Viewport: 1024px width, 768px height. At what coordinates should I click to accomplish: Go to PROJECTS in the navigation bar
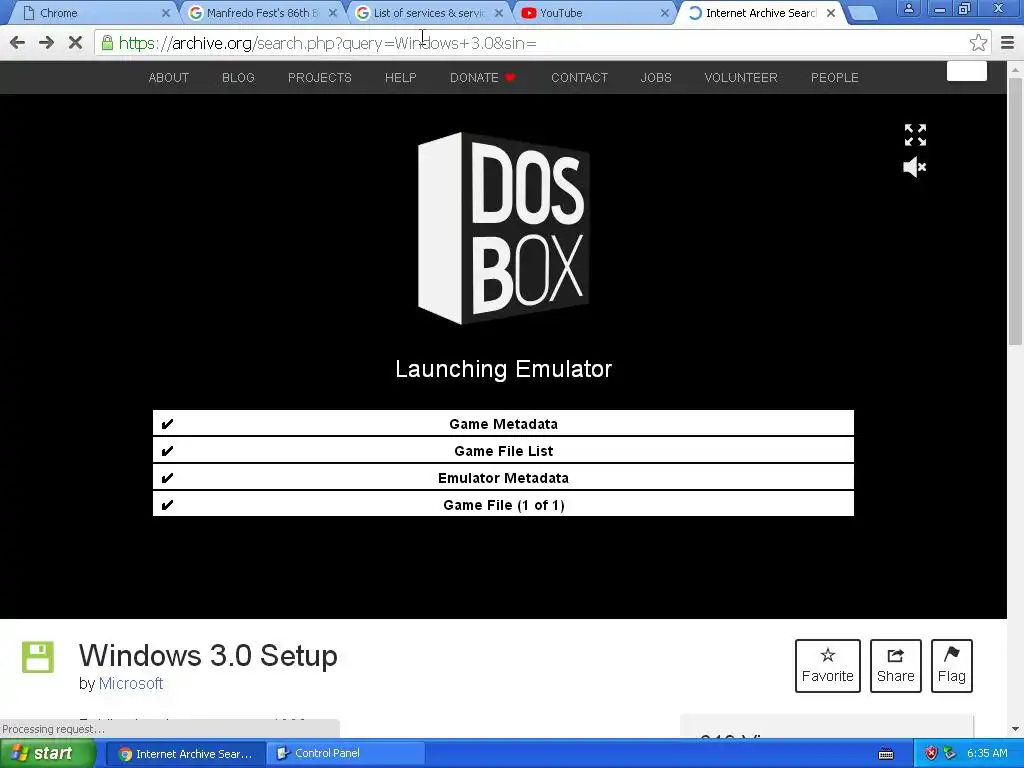(319, 78)
